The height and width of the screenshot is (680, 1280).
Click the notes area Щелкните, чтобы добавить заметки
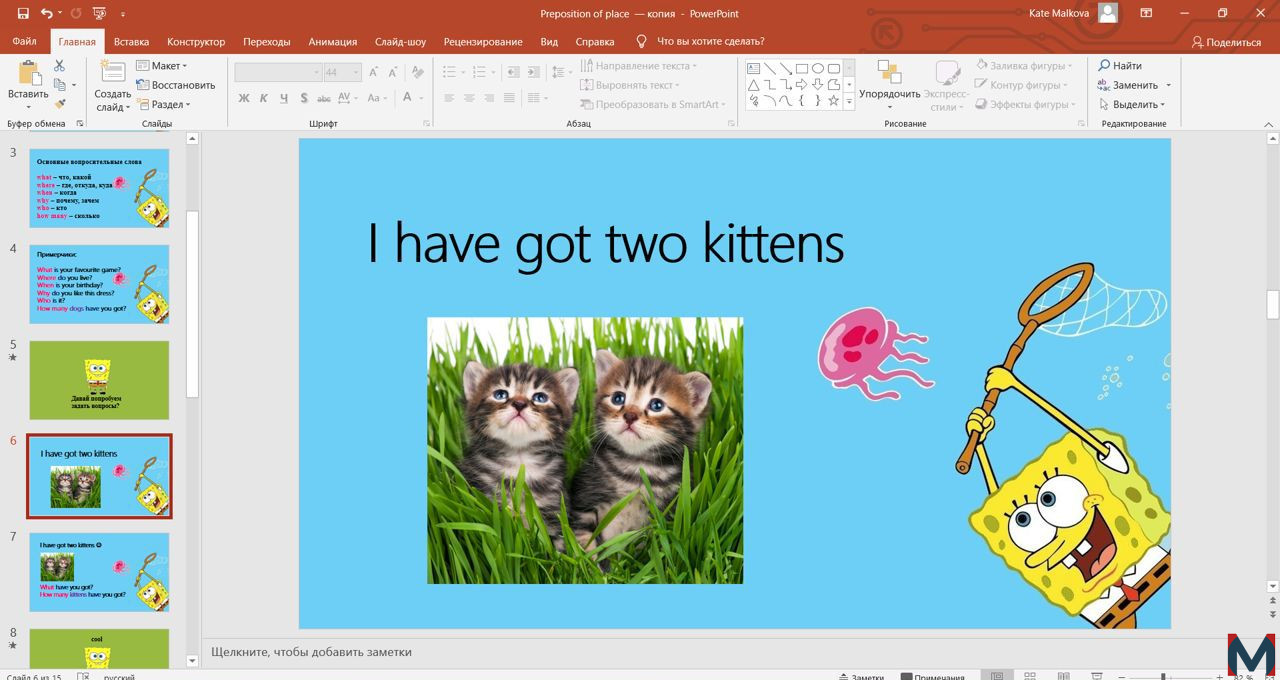[311, 652]
